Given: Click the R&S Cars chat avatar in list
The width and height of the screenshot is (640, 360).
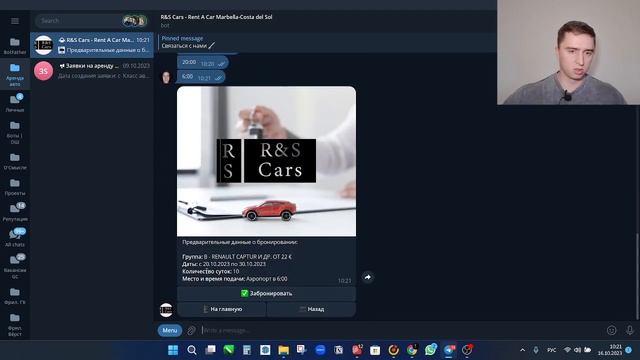Looking at the screenshot, I should [x=43, y=45].
